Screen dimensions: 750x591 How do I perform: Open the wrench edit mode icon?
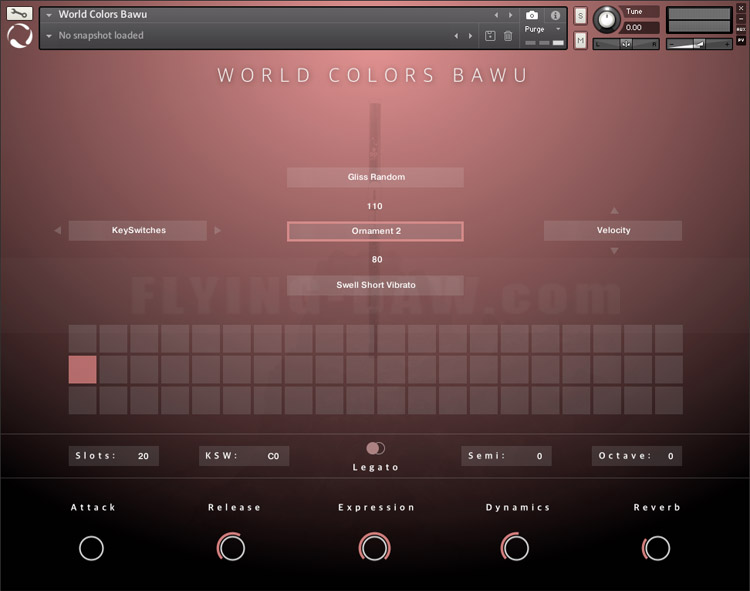pos(19,13)
